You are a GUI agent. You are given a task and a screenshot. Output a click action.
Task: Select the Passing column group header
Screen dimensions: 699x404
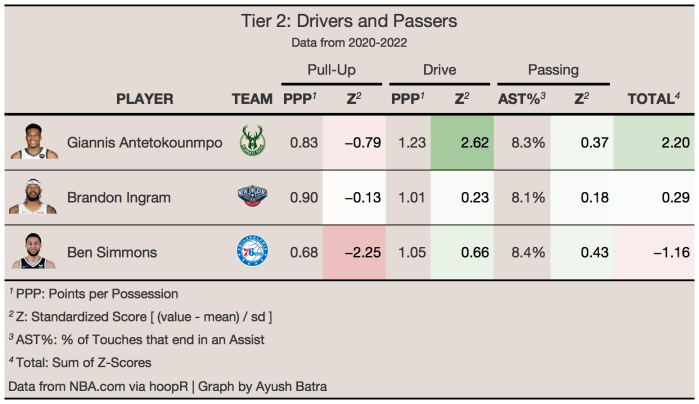coord(552,71)
